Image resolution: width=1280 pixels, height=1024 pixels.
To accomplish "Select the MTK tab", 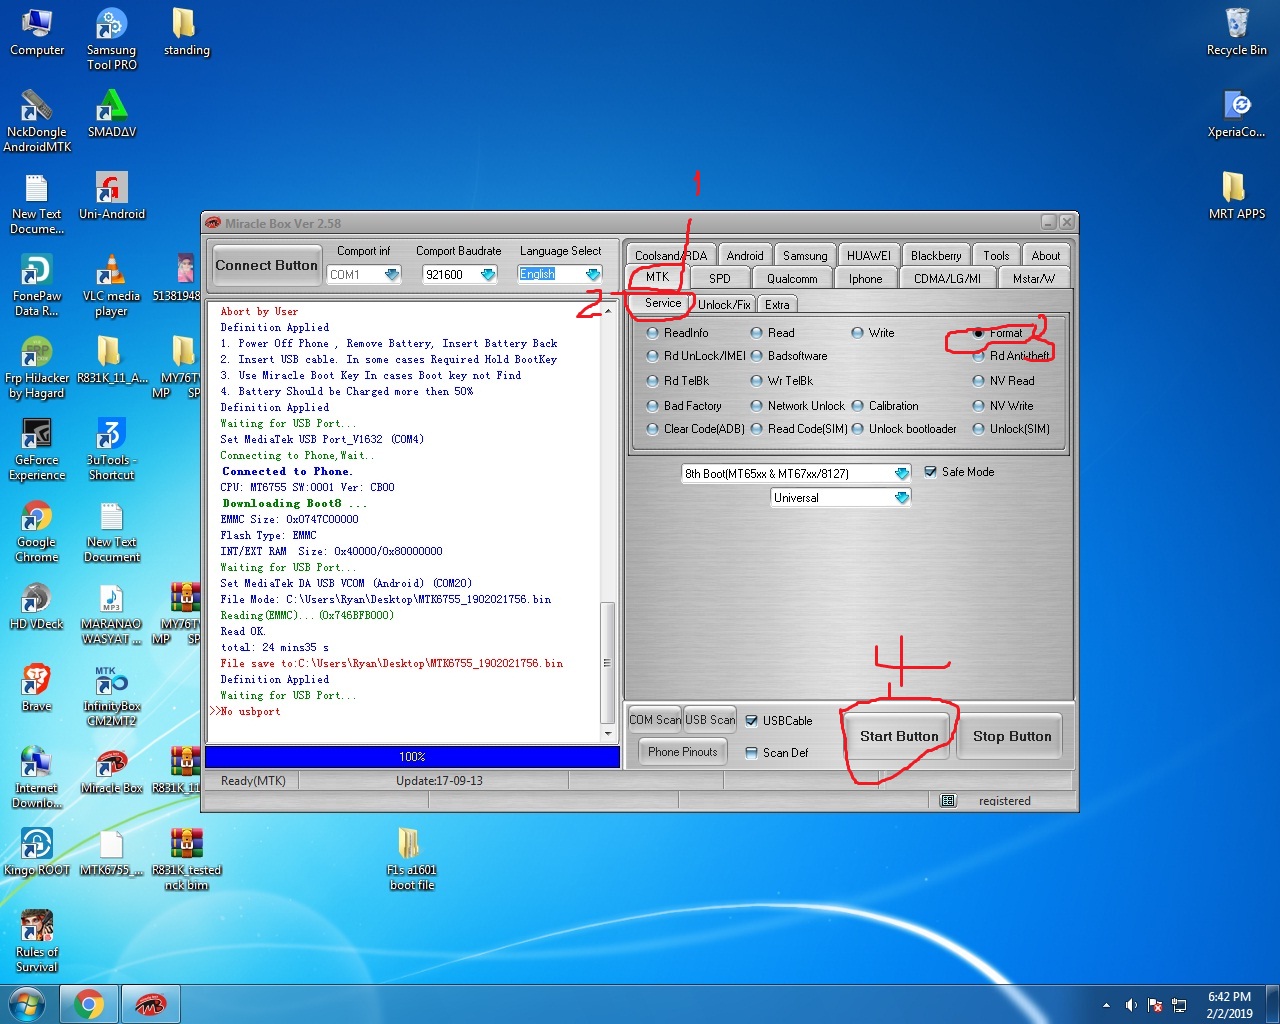I will [657, 277].
